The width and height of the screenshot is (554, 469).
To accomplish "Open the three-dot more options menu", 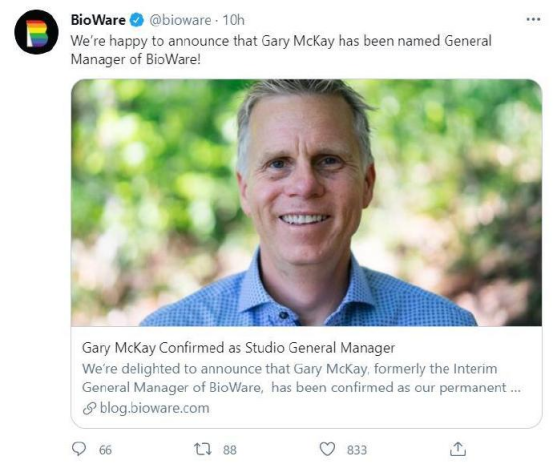I will [533, 19].
